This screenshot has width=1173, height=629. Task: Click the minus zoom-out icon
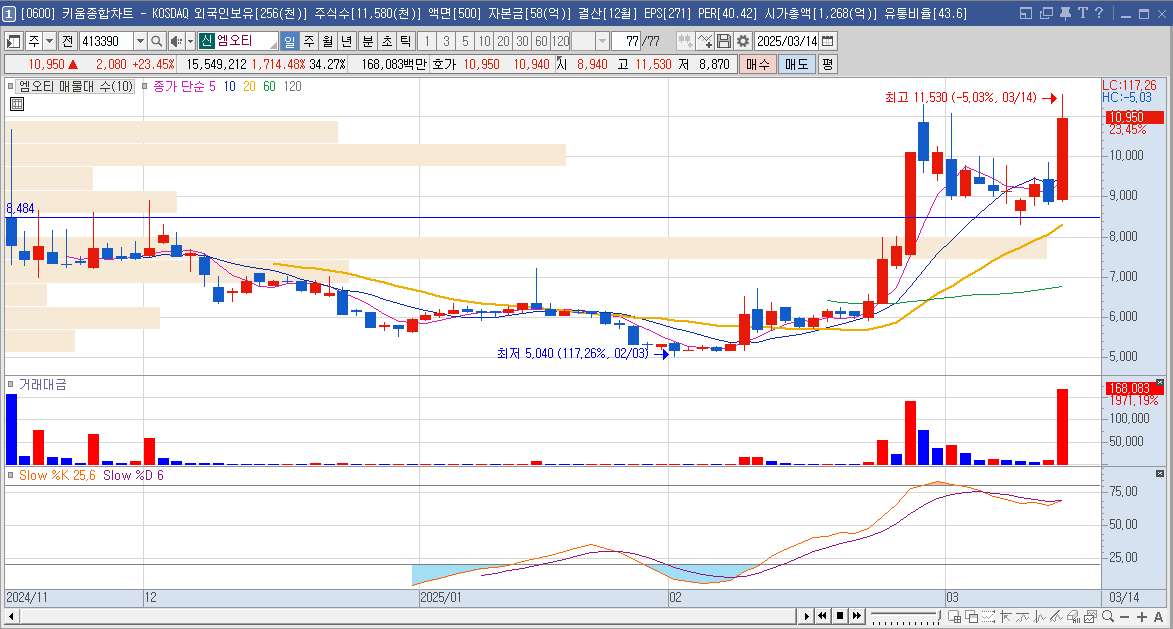click(x=1124, y=617)
